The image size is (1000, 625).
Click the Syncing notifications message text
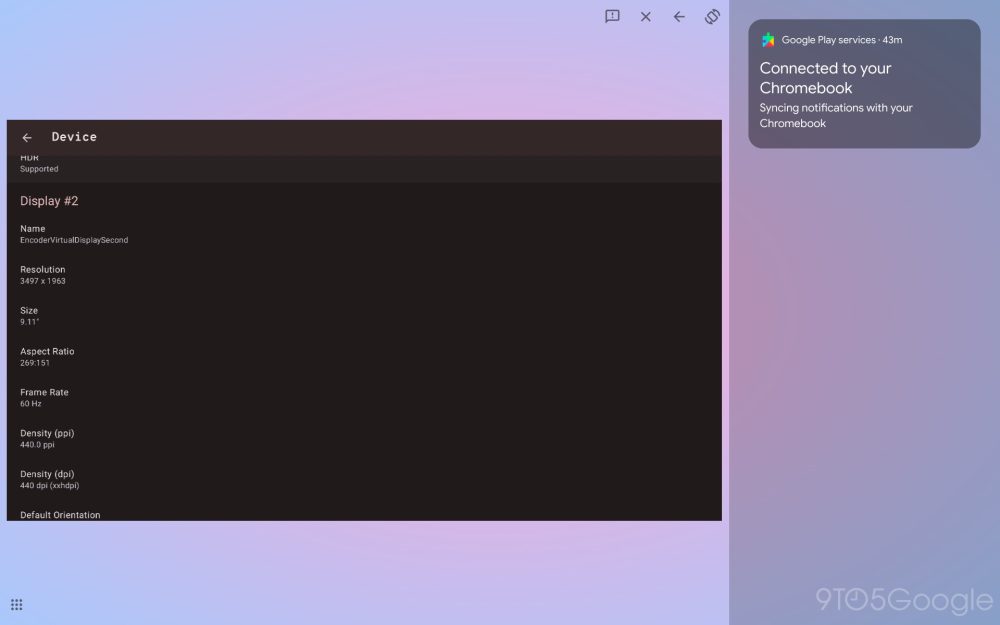[x=835, y=115]
